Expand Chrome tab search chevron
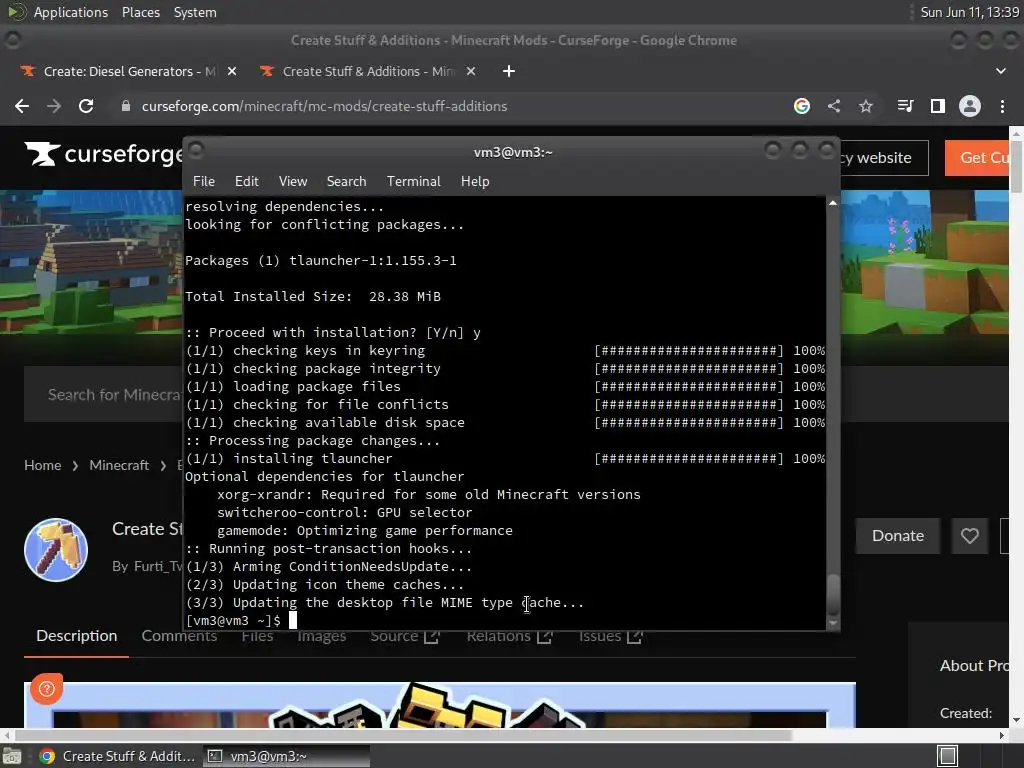 point(1000,71)
